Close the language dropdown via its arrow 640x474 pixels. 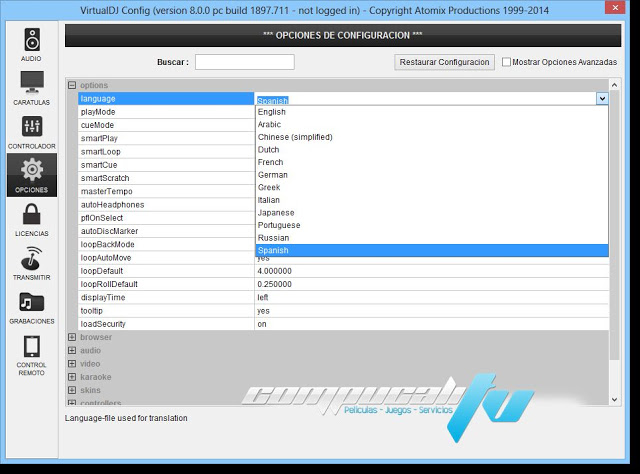click(x=602, y=98)
